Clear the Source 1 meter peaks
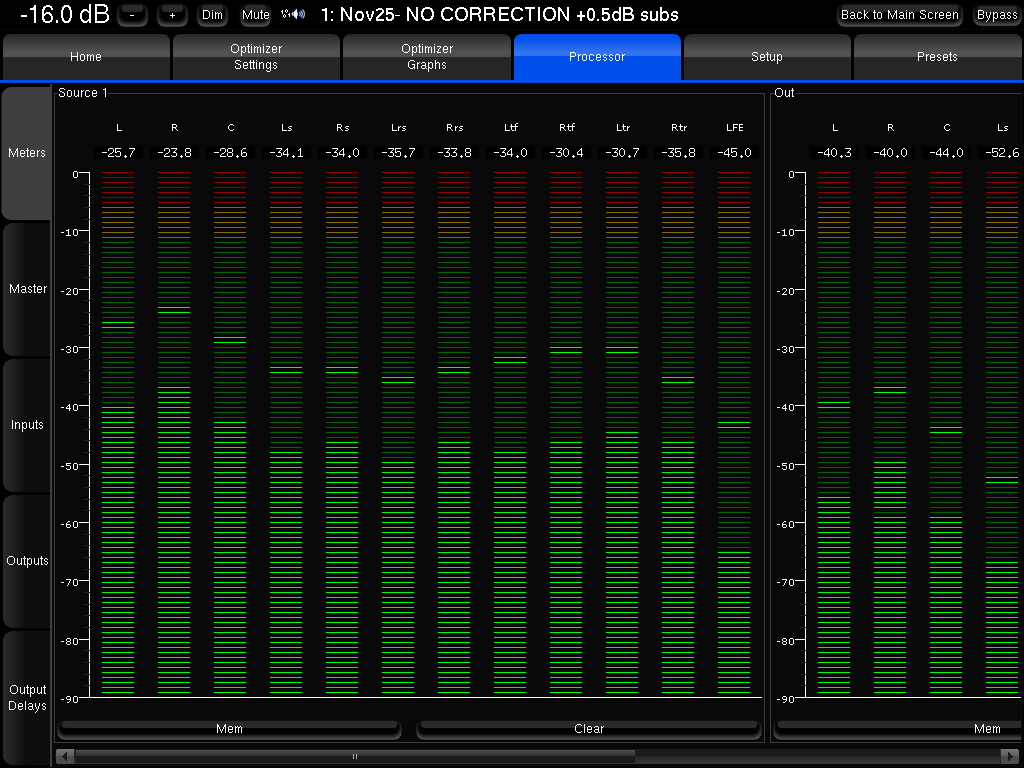The image size is (1024, 768). pos(588,729)
